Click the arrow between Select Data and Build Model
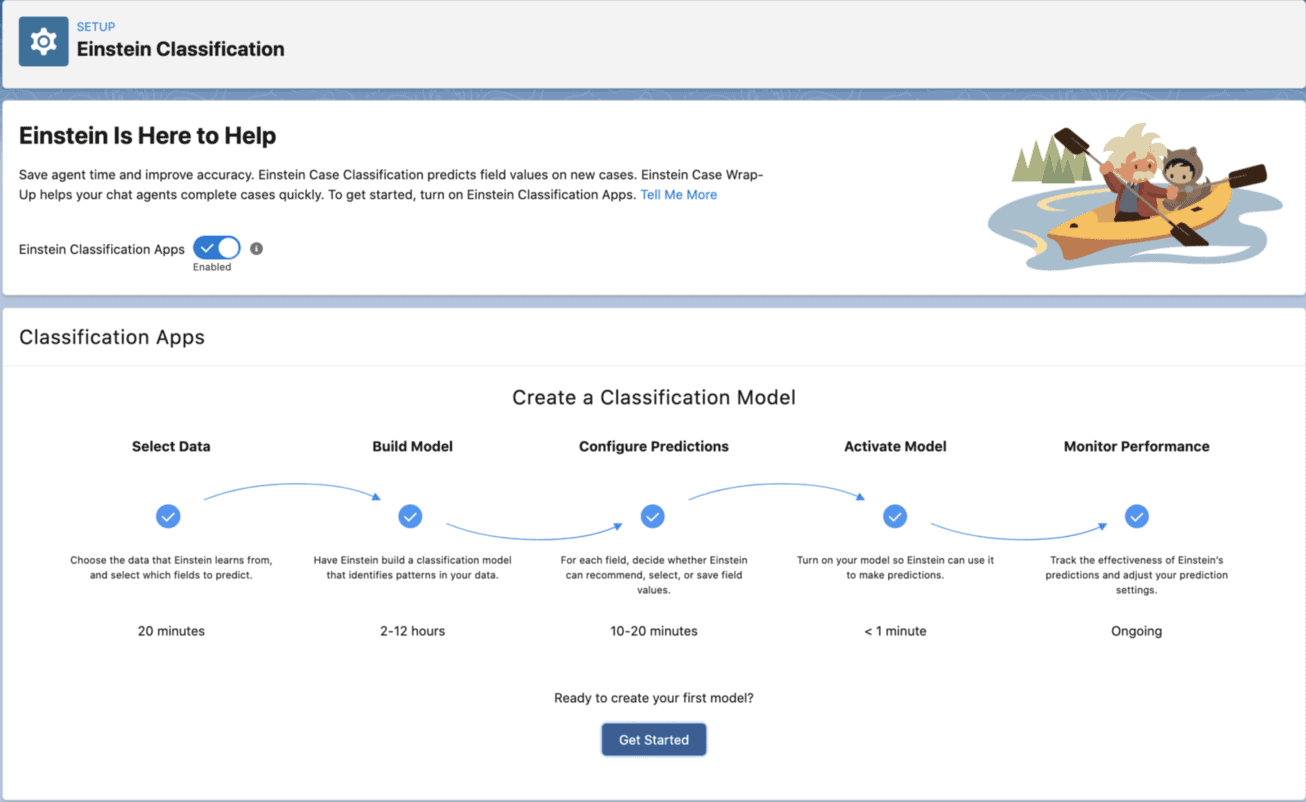The image size is (1306, 802). (x=290, y=490)
